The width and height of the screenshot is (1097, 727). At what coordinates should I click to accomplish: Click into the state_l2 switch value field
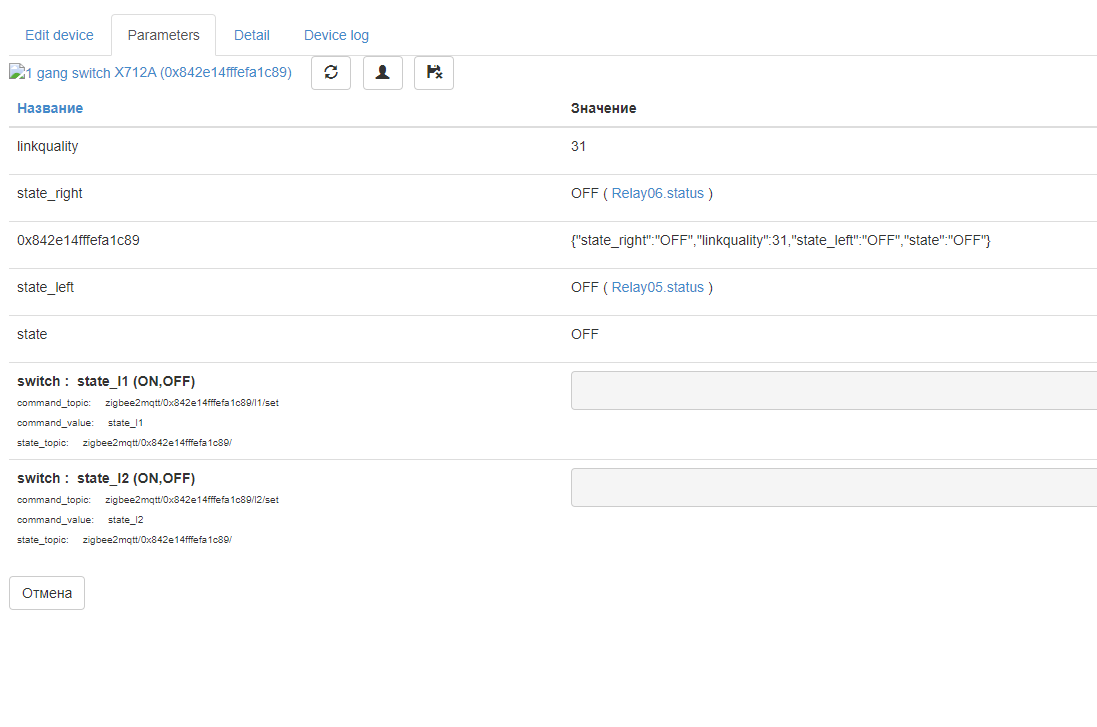pyautogui.click(x=833, y=487)
